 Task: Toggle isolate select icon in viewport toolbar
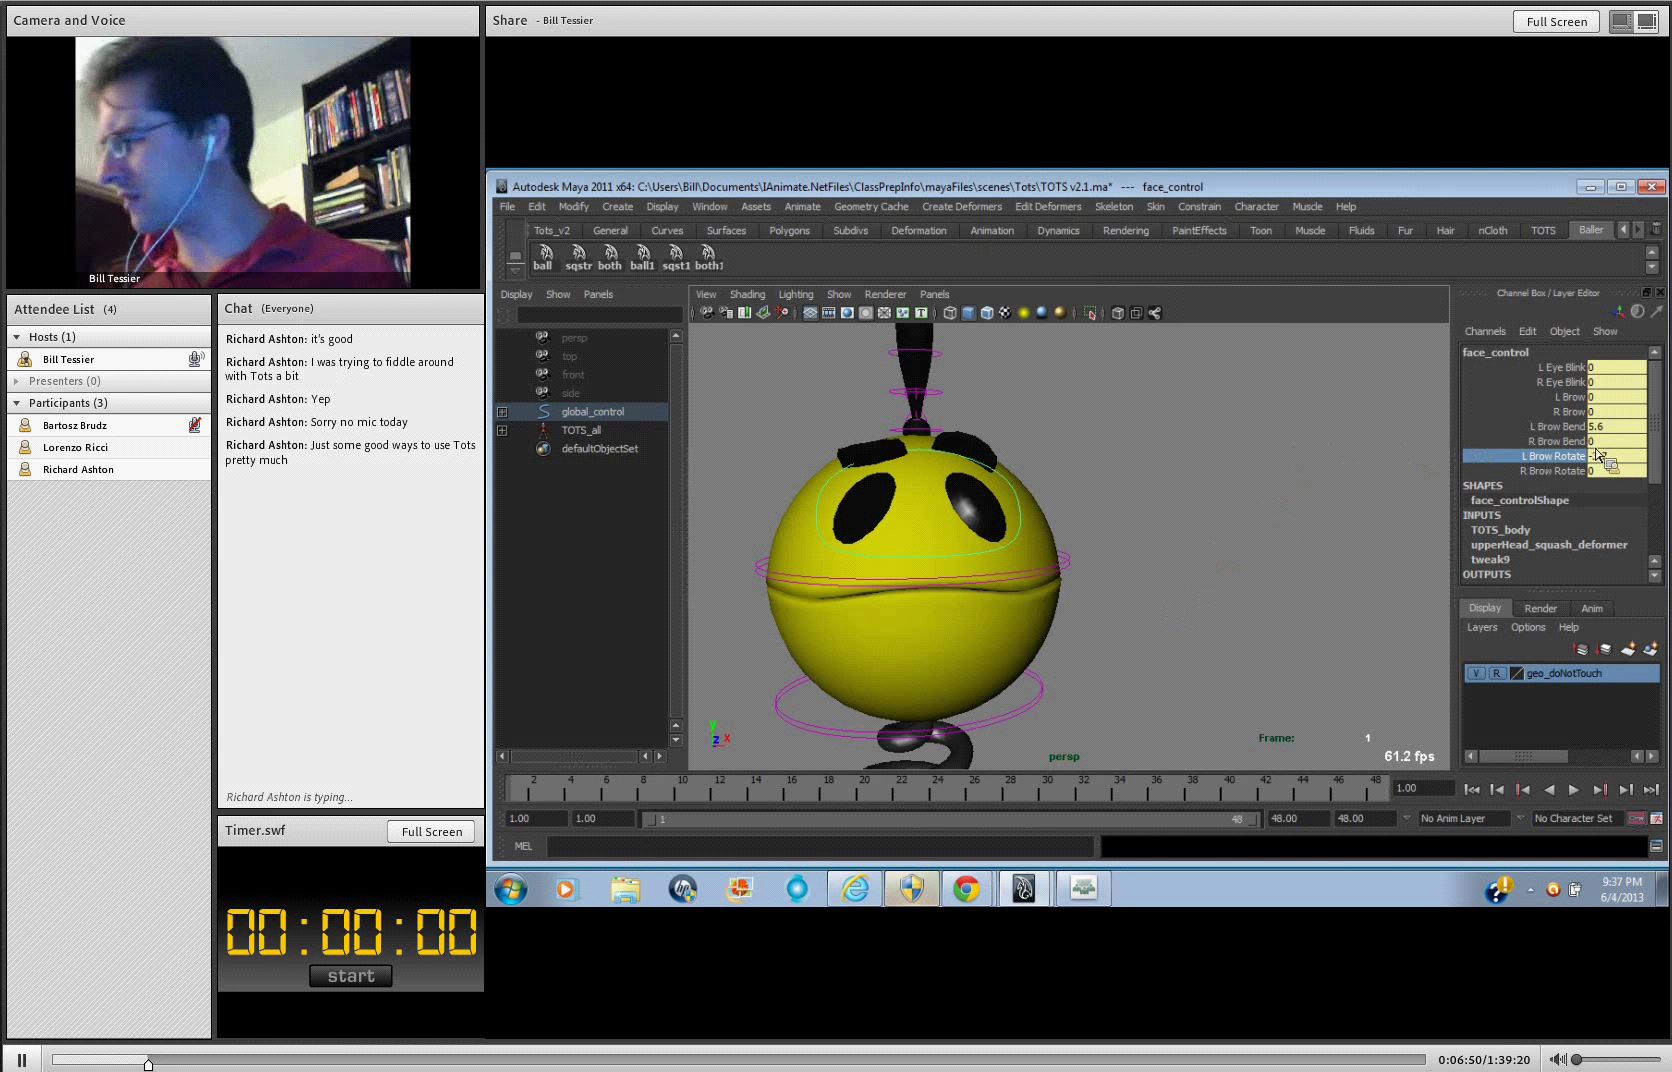1090,313
